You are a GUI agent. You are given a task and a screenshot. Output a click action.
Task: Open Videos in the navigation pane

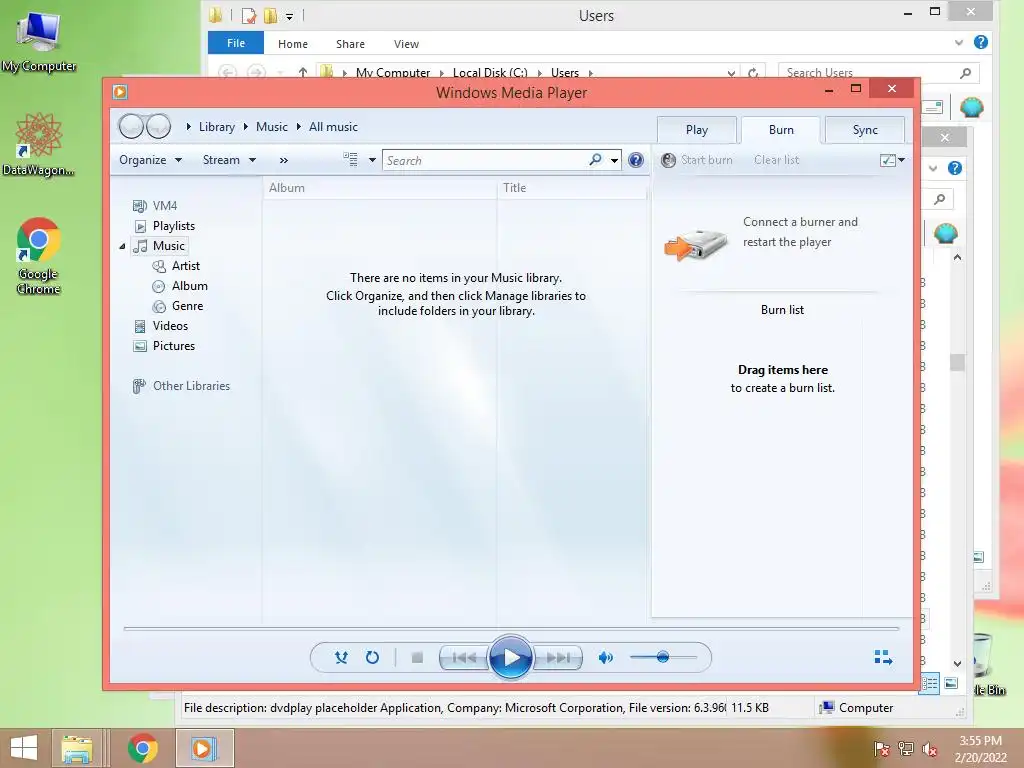pyautogui.click(x=161, y=326)
